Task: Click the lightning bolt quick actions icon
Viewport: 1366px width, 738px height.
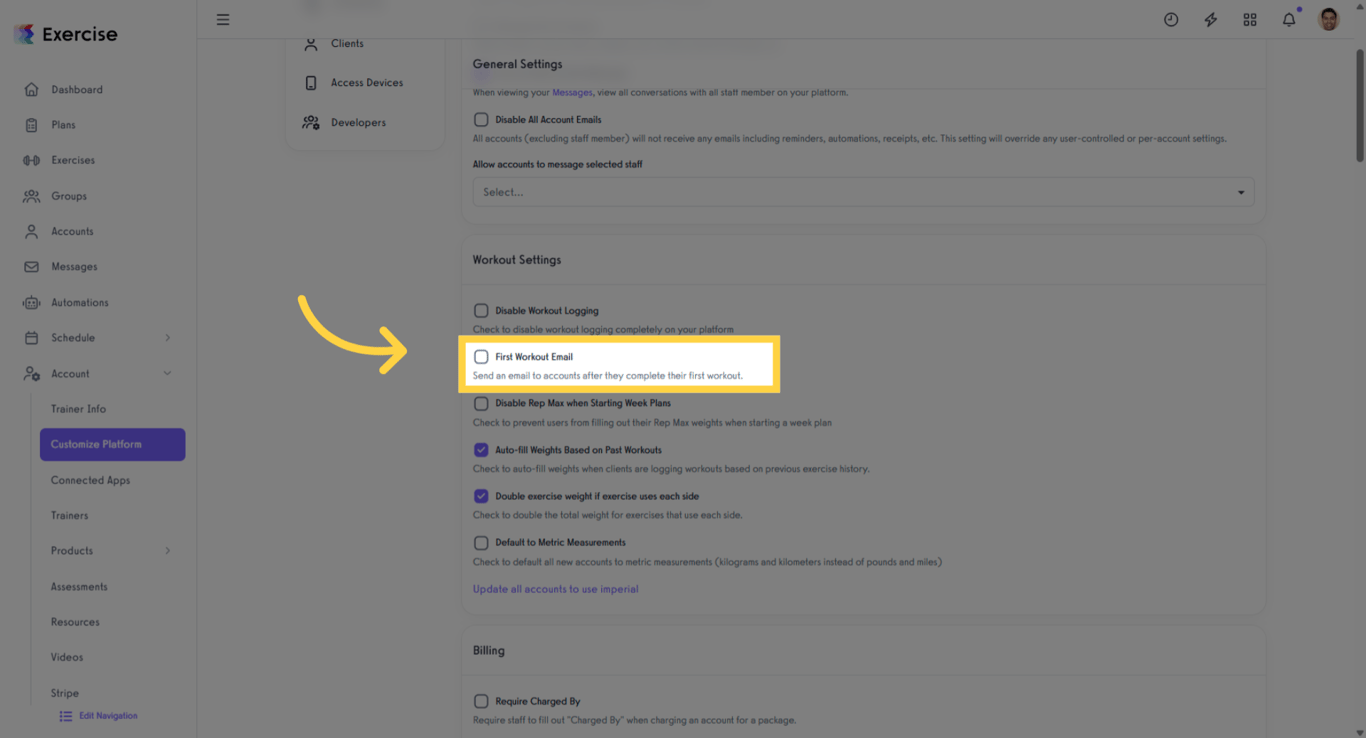Action: point(1210,19)
